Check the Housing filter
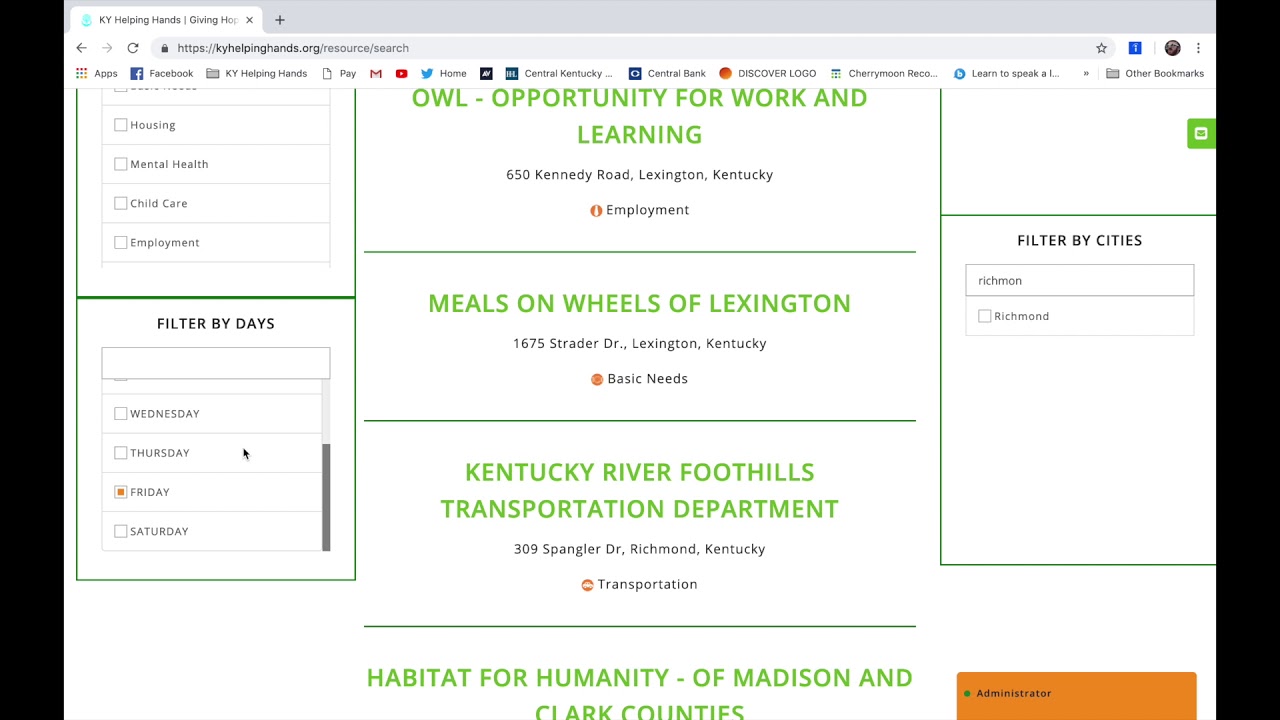The width and height of the screenshot is (1280, 720). pyautogui.click(x=121, y=125)
